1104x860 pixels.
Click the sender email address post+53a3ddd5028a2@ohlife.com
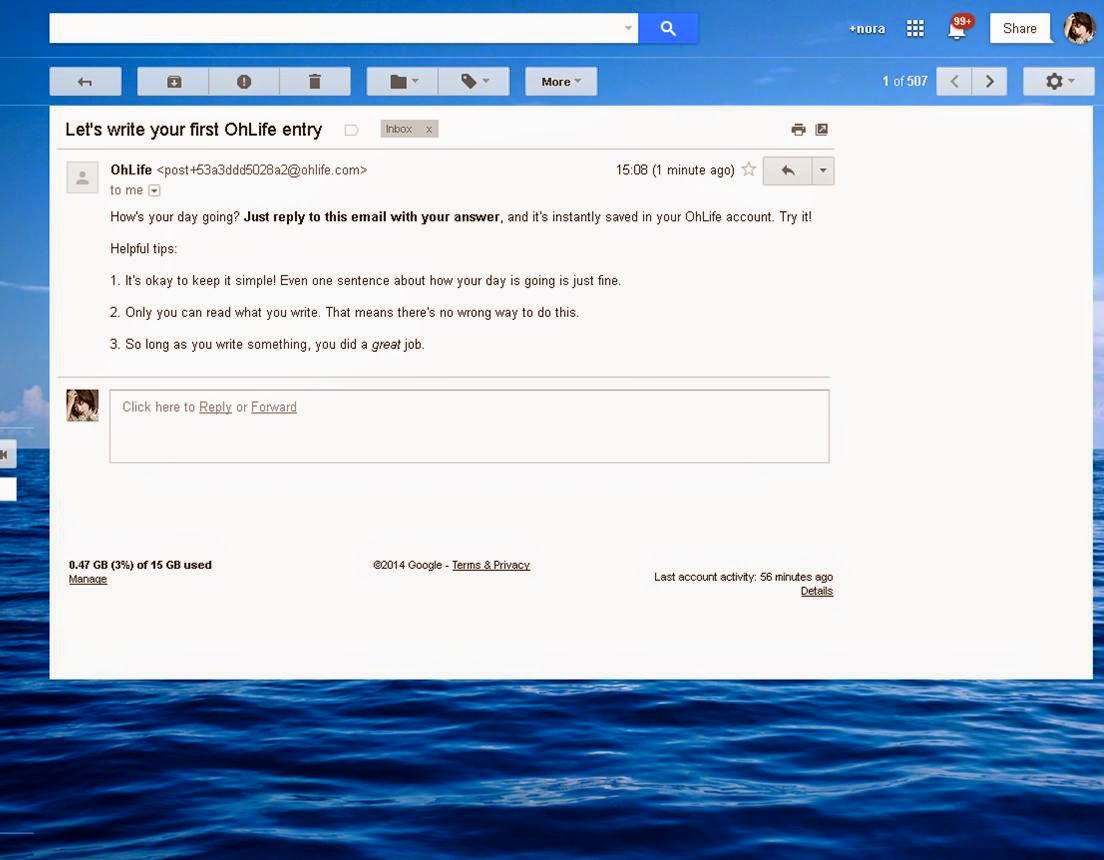click(262, 170)
